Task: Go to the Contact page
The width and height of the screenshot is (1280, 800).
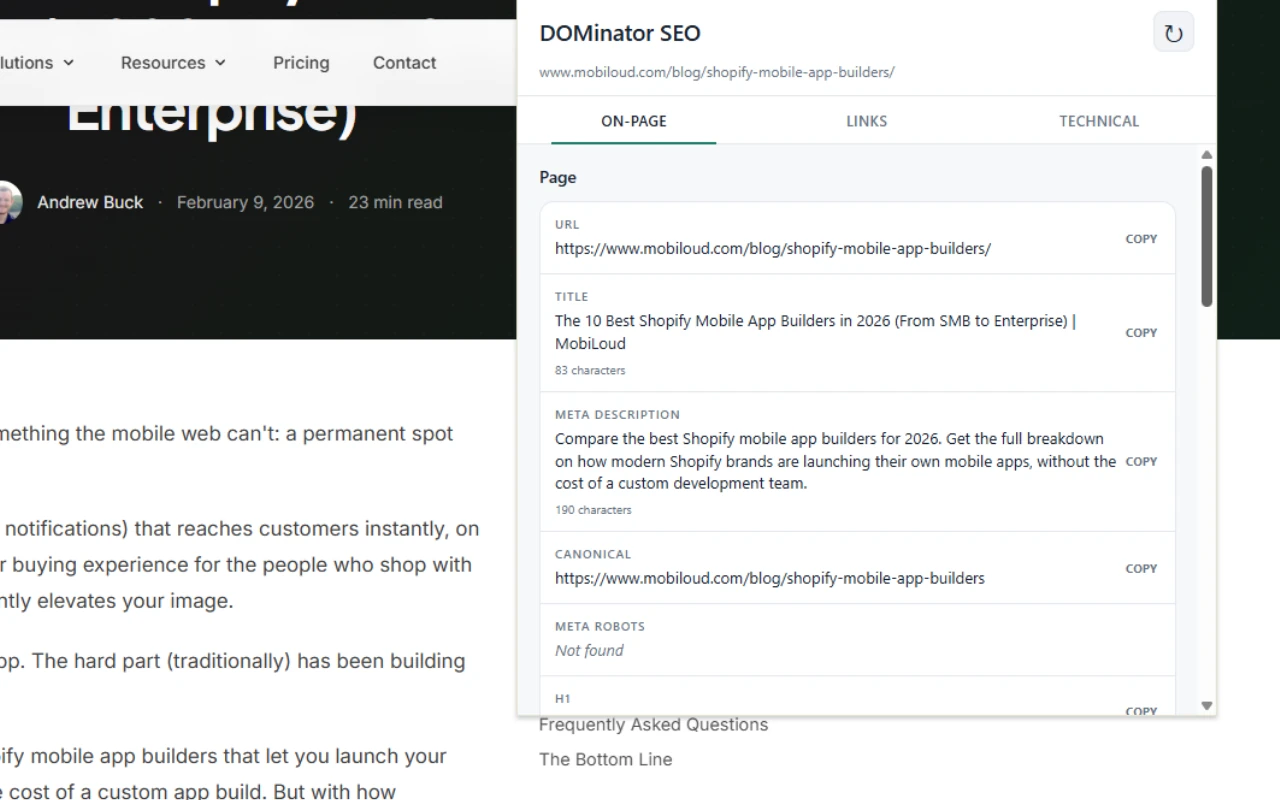Action: pyautogui.click(x=404, y=62)
